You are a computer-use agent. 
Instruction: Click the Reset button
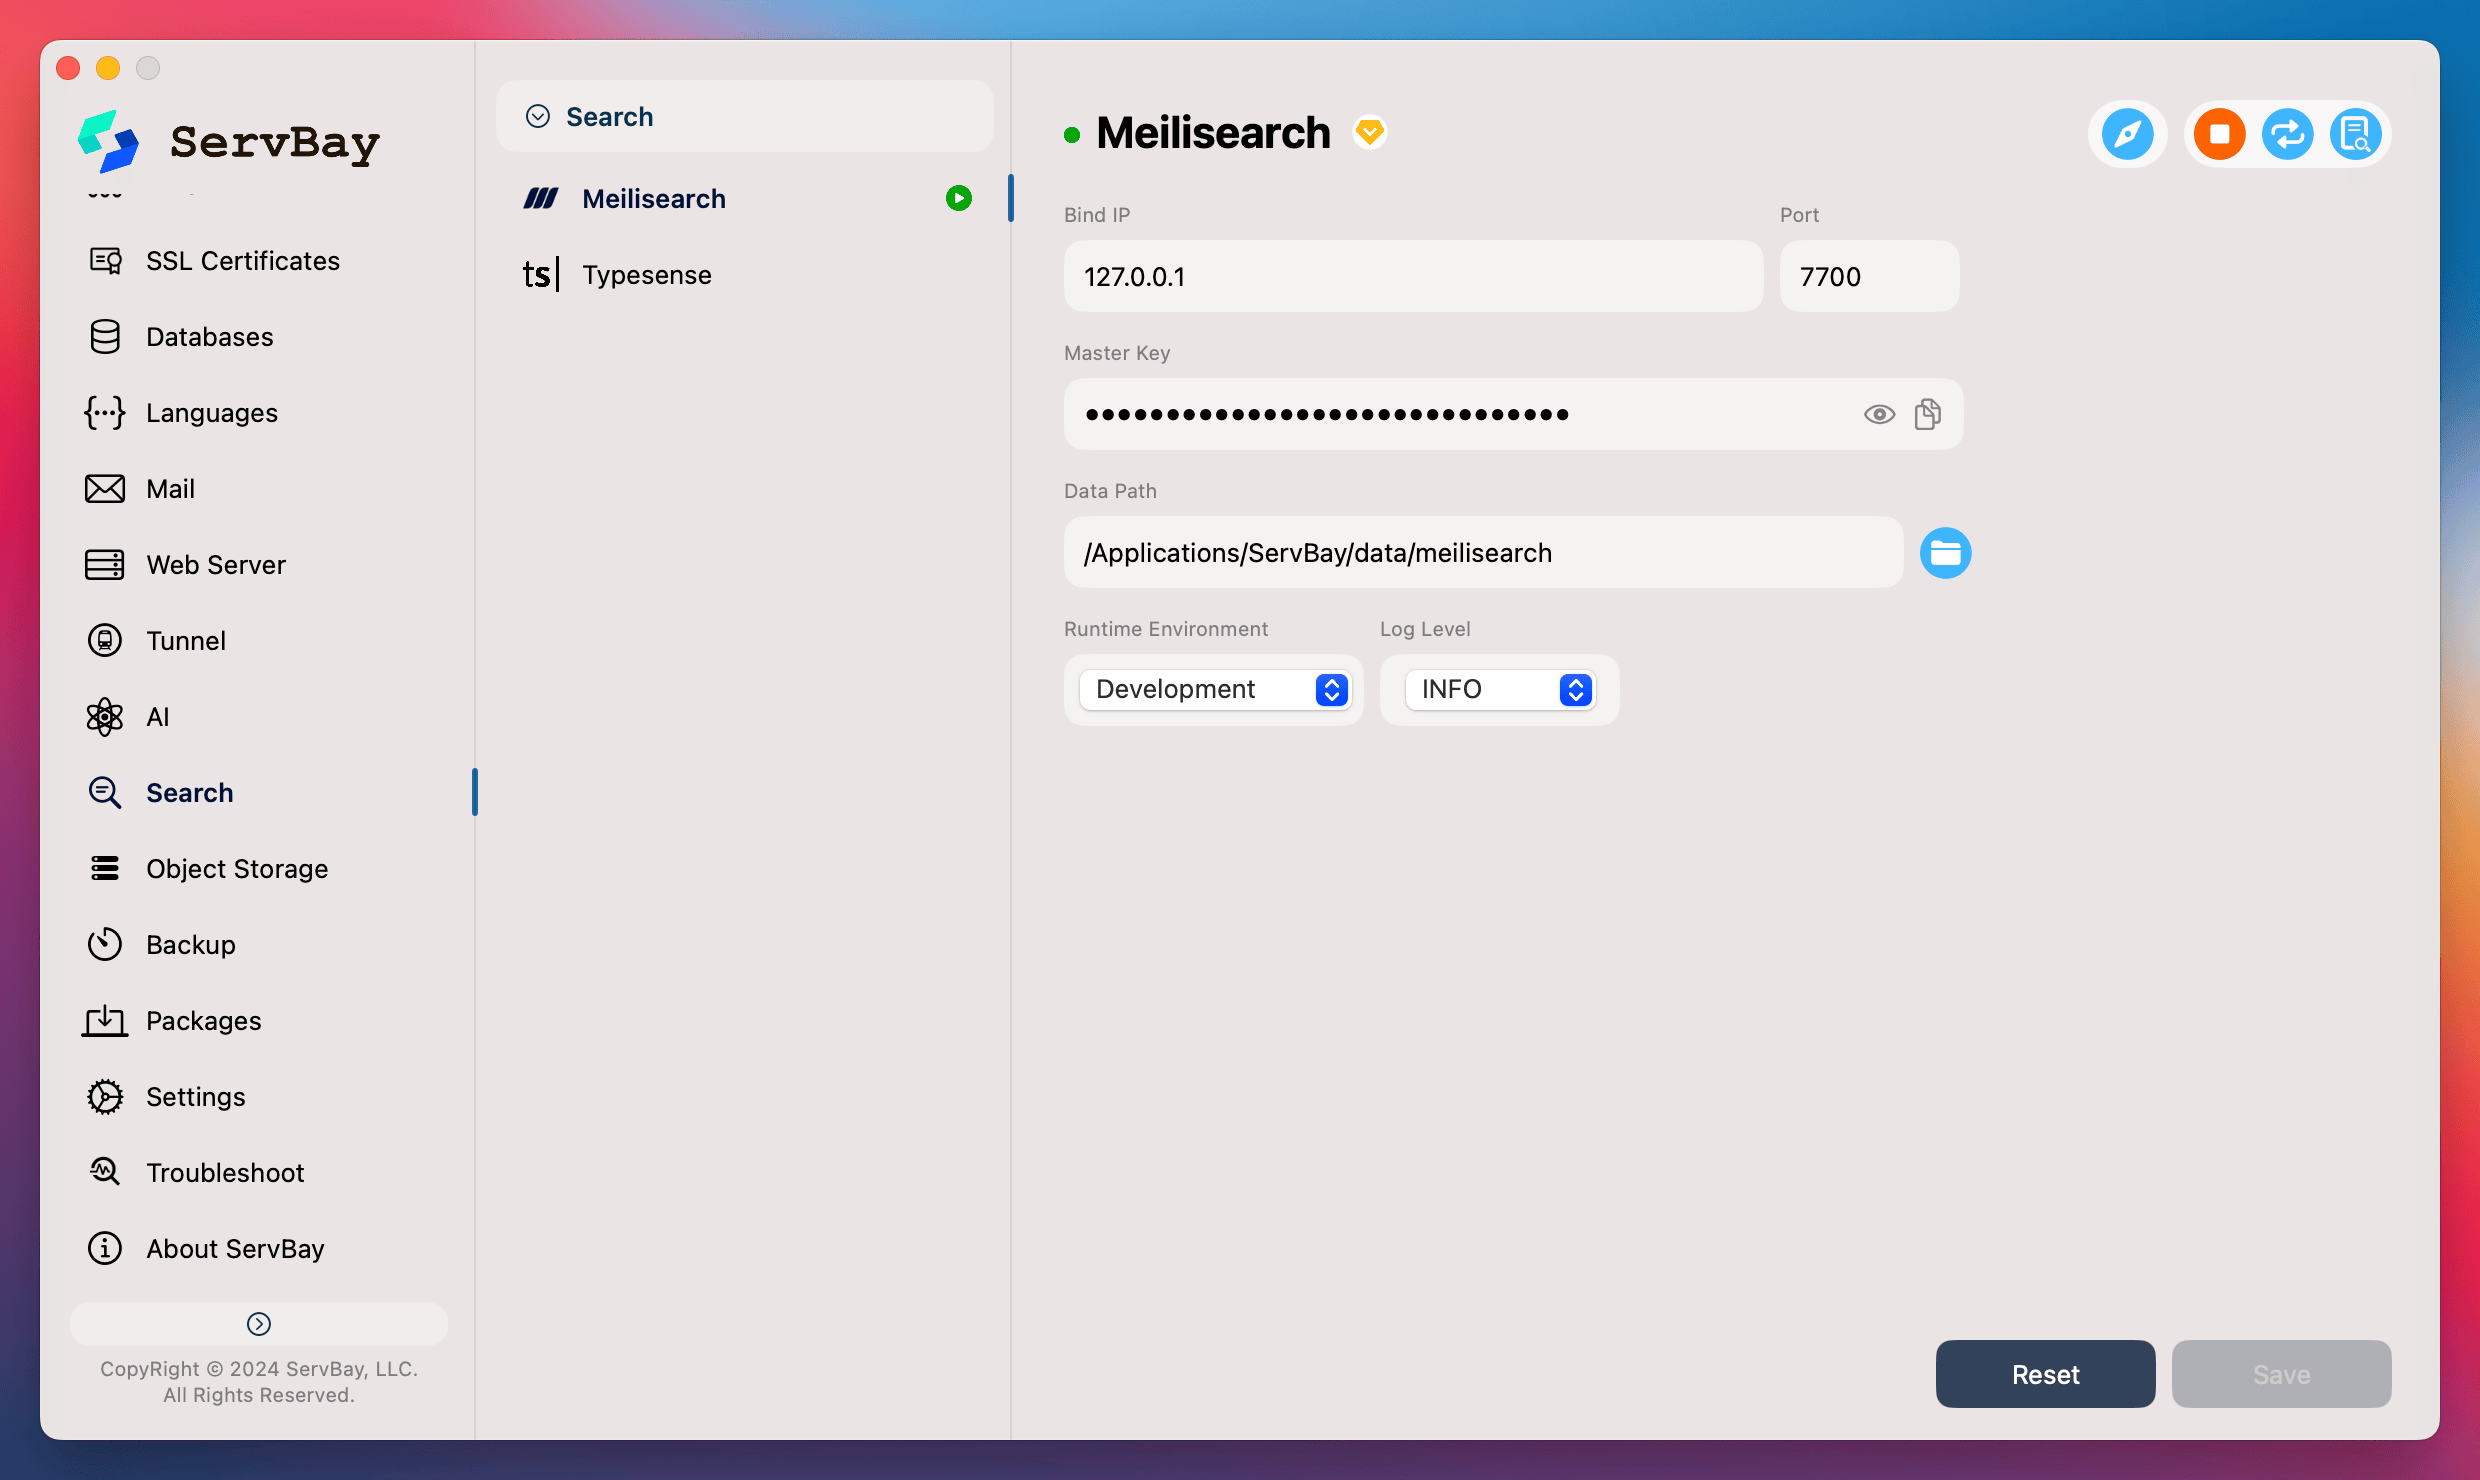click(x=2045, y=1374)
